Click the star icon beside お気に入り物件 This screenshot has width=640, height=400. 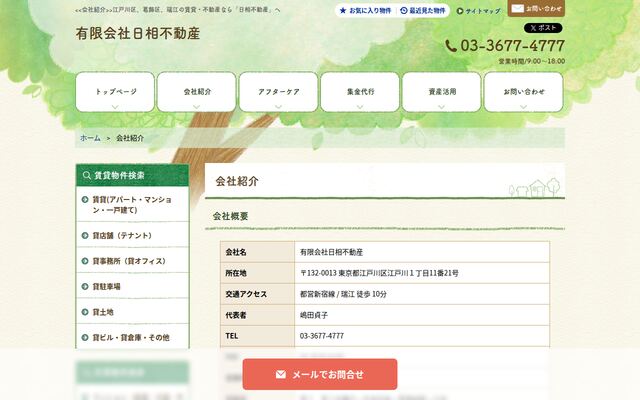tap(343, 11)
